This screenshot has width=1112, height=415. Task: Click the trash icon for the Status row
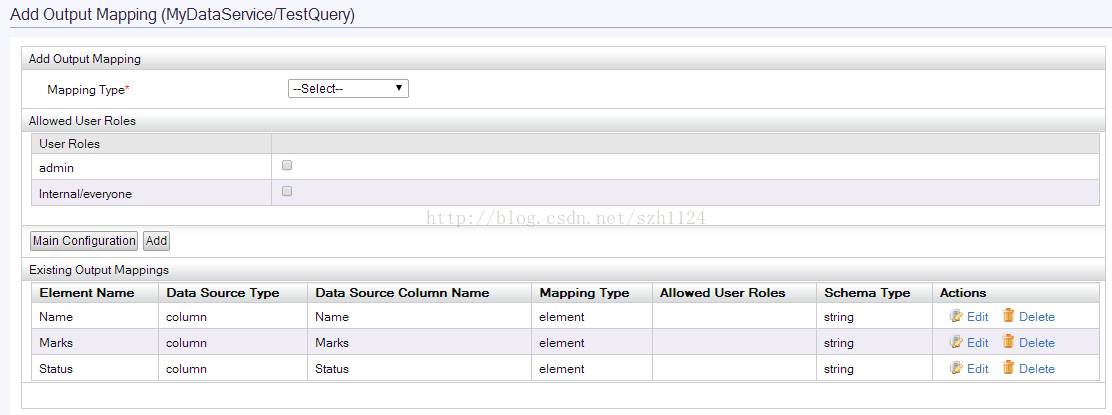1008,368
